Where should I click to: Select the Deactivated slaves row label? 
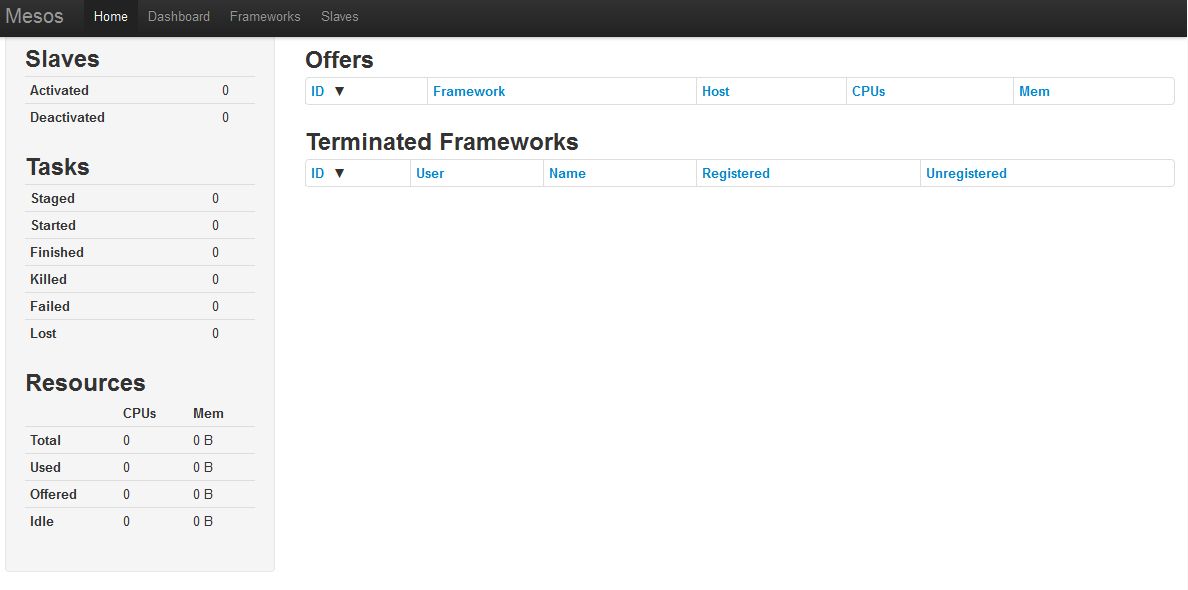67,117
